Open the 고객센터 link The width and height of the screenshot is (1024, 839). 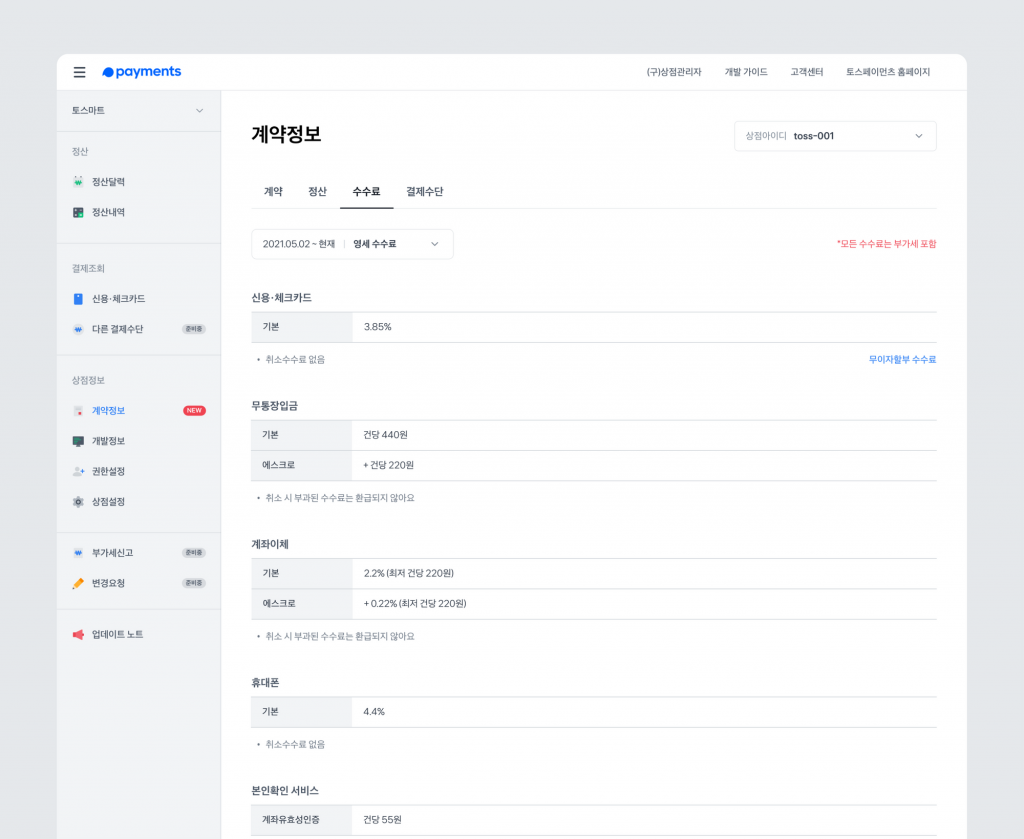pos(807,72)
